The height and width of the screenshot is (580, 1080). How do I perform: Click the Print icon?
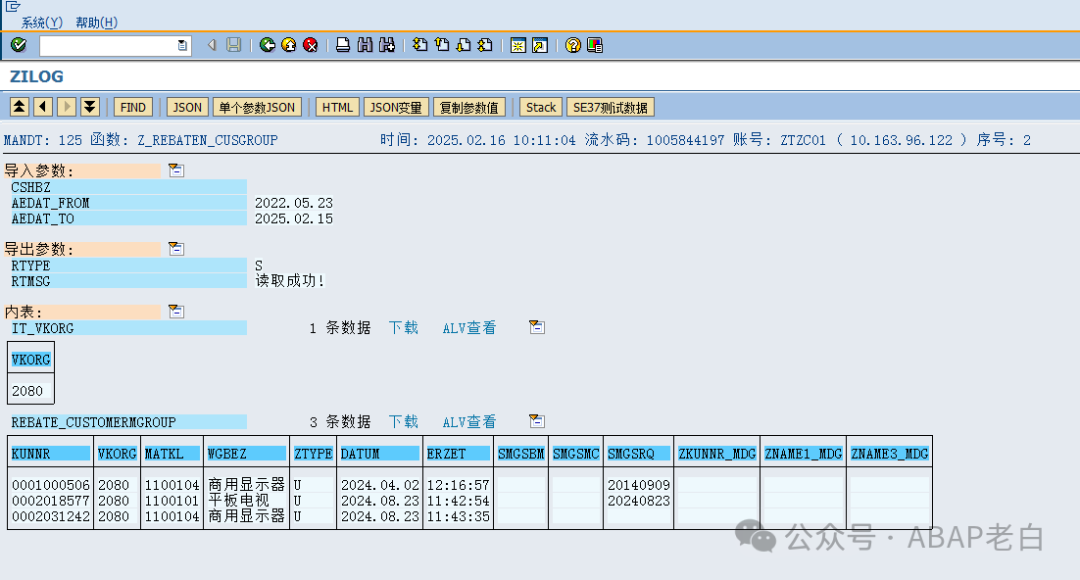pyautogui.click(x=343, y=45)
